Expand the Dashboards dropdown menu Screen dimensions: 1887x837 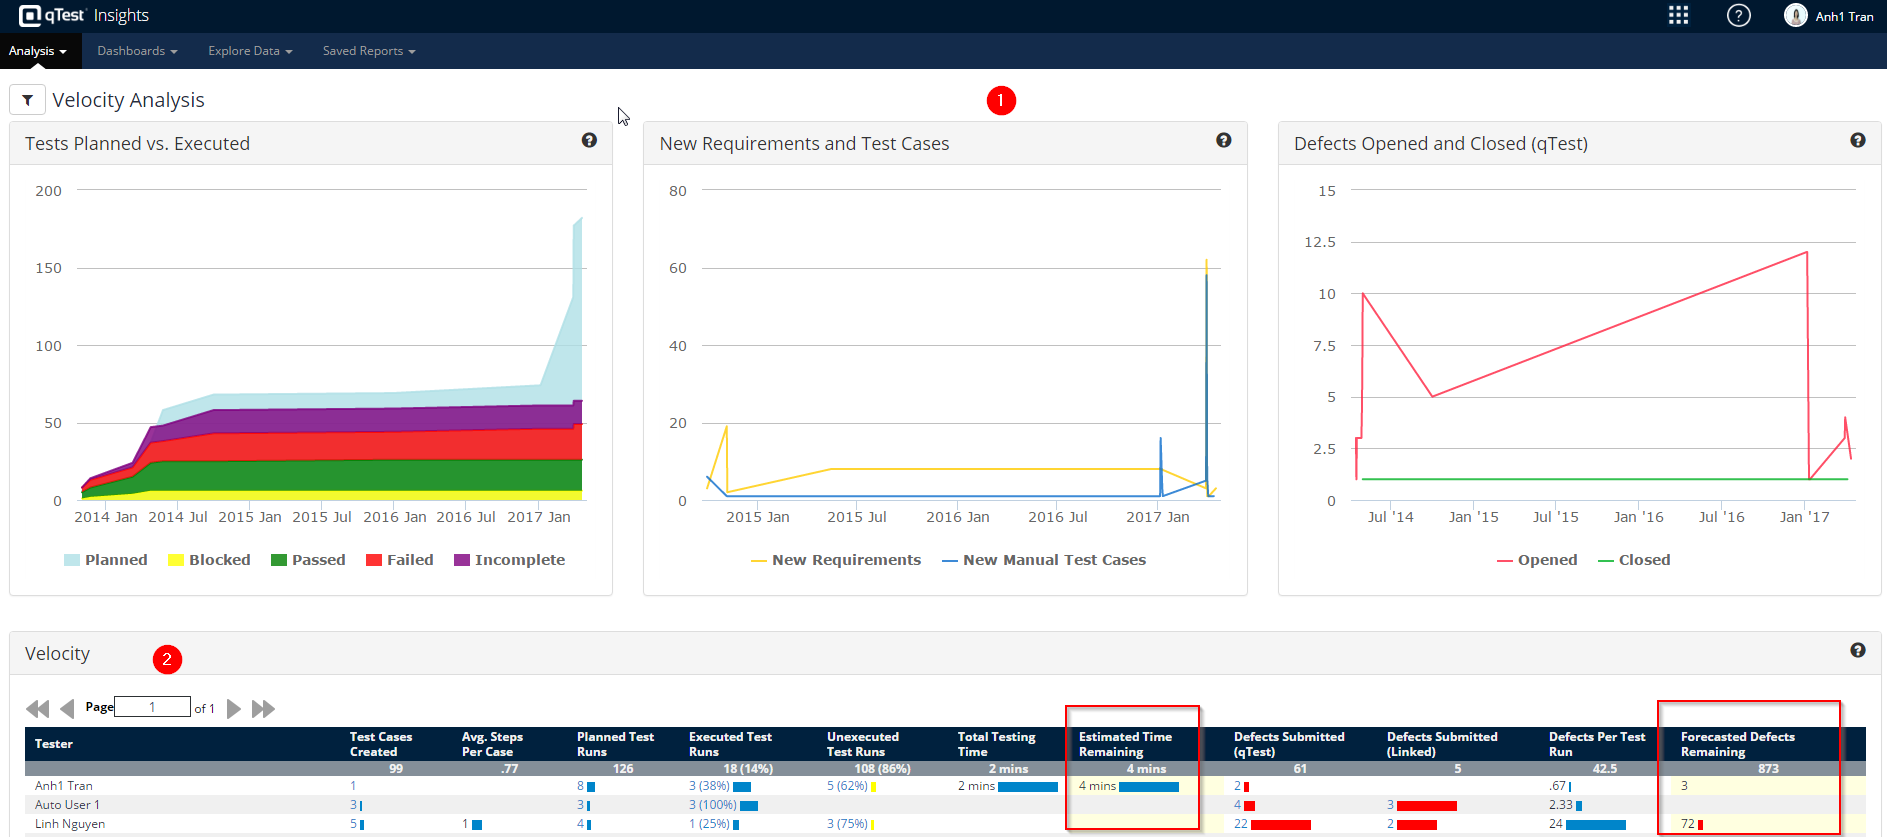(x=137, y=51)
